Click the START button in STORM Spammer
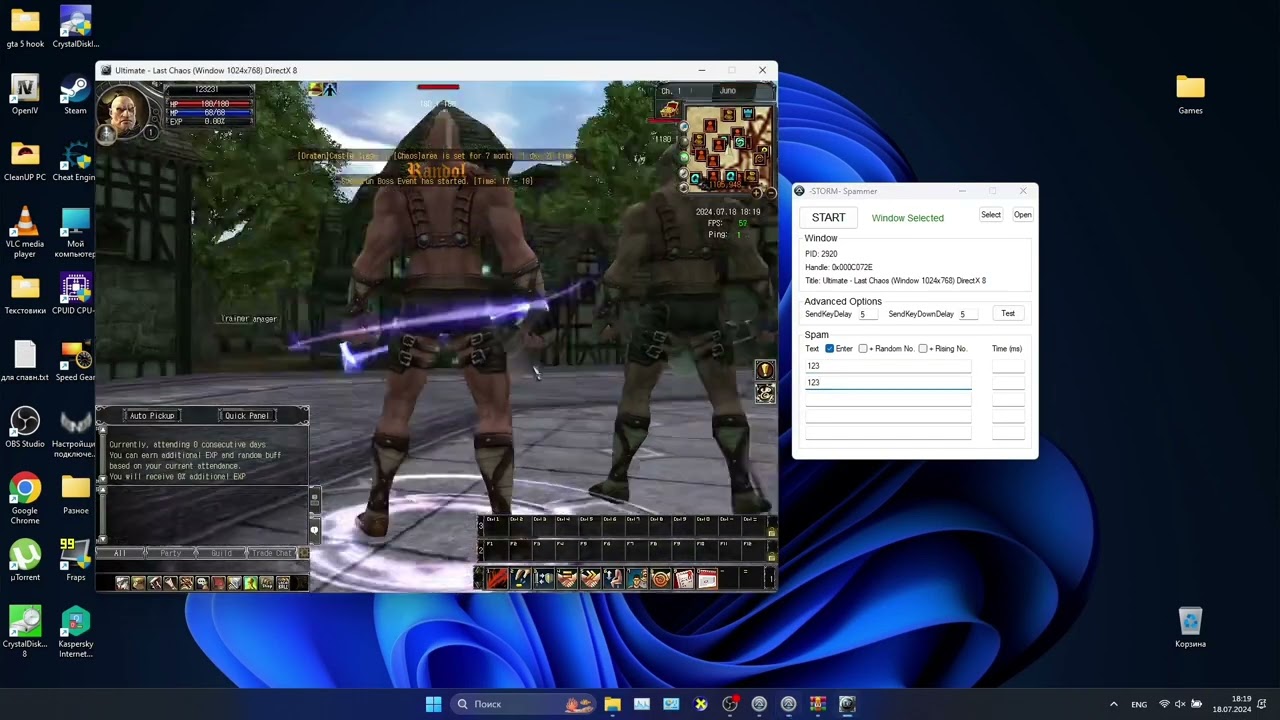 click(828, 217)
